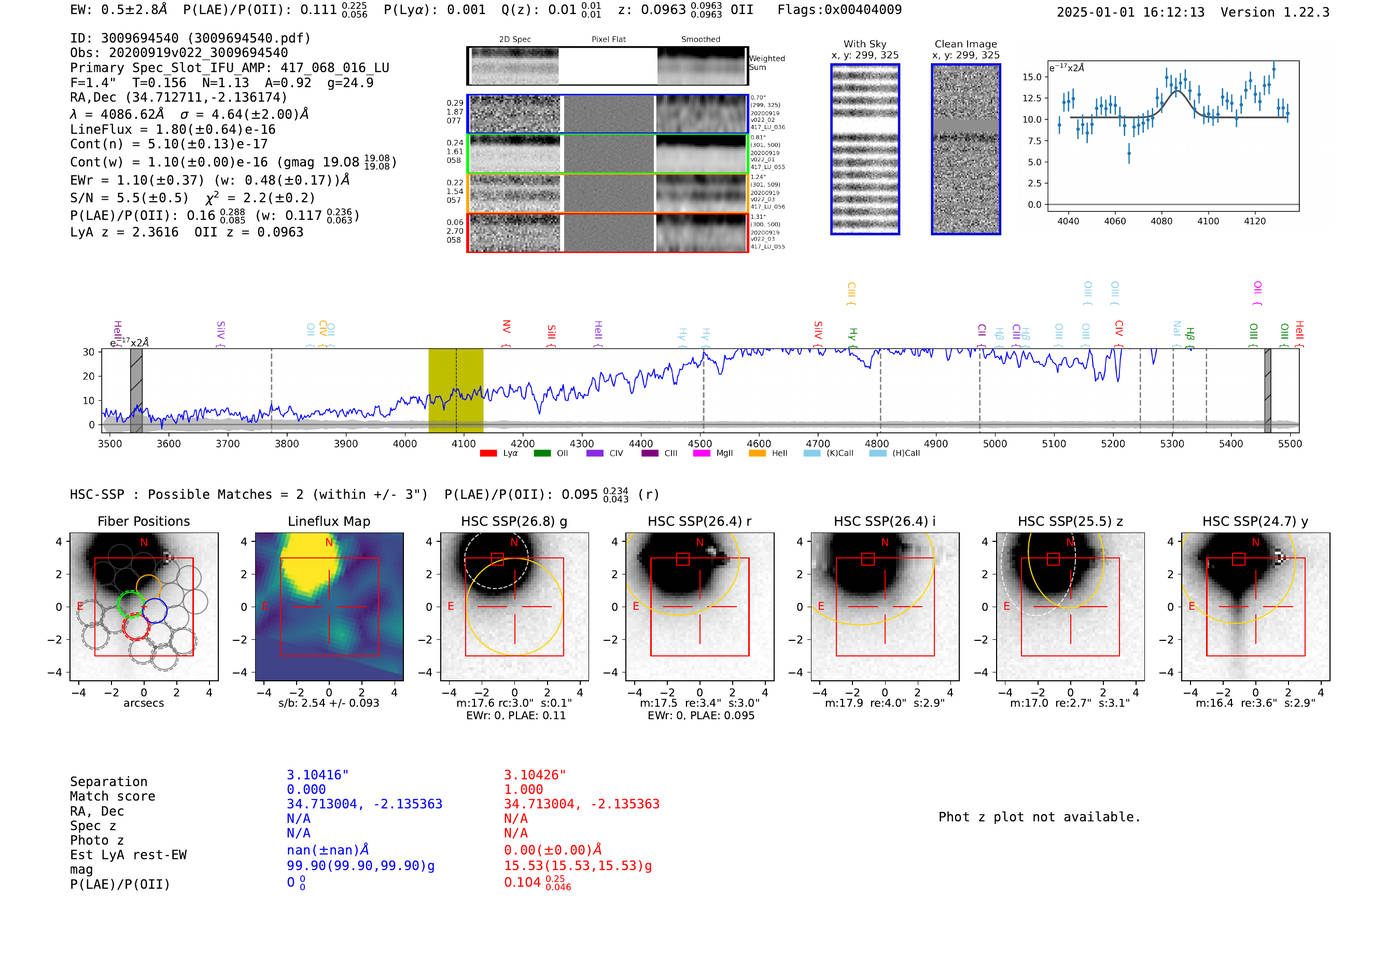Click the Weighted Sum 2D spectrum row
The height and width of the screenshot is (953, 1400).
607,66
